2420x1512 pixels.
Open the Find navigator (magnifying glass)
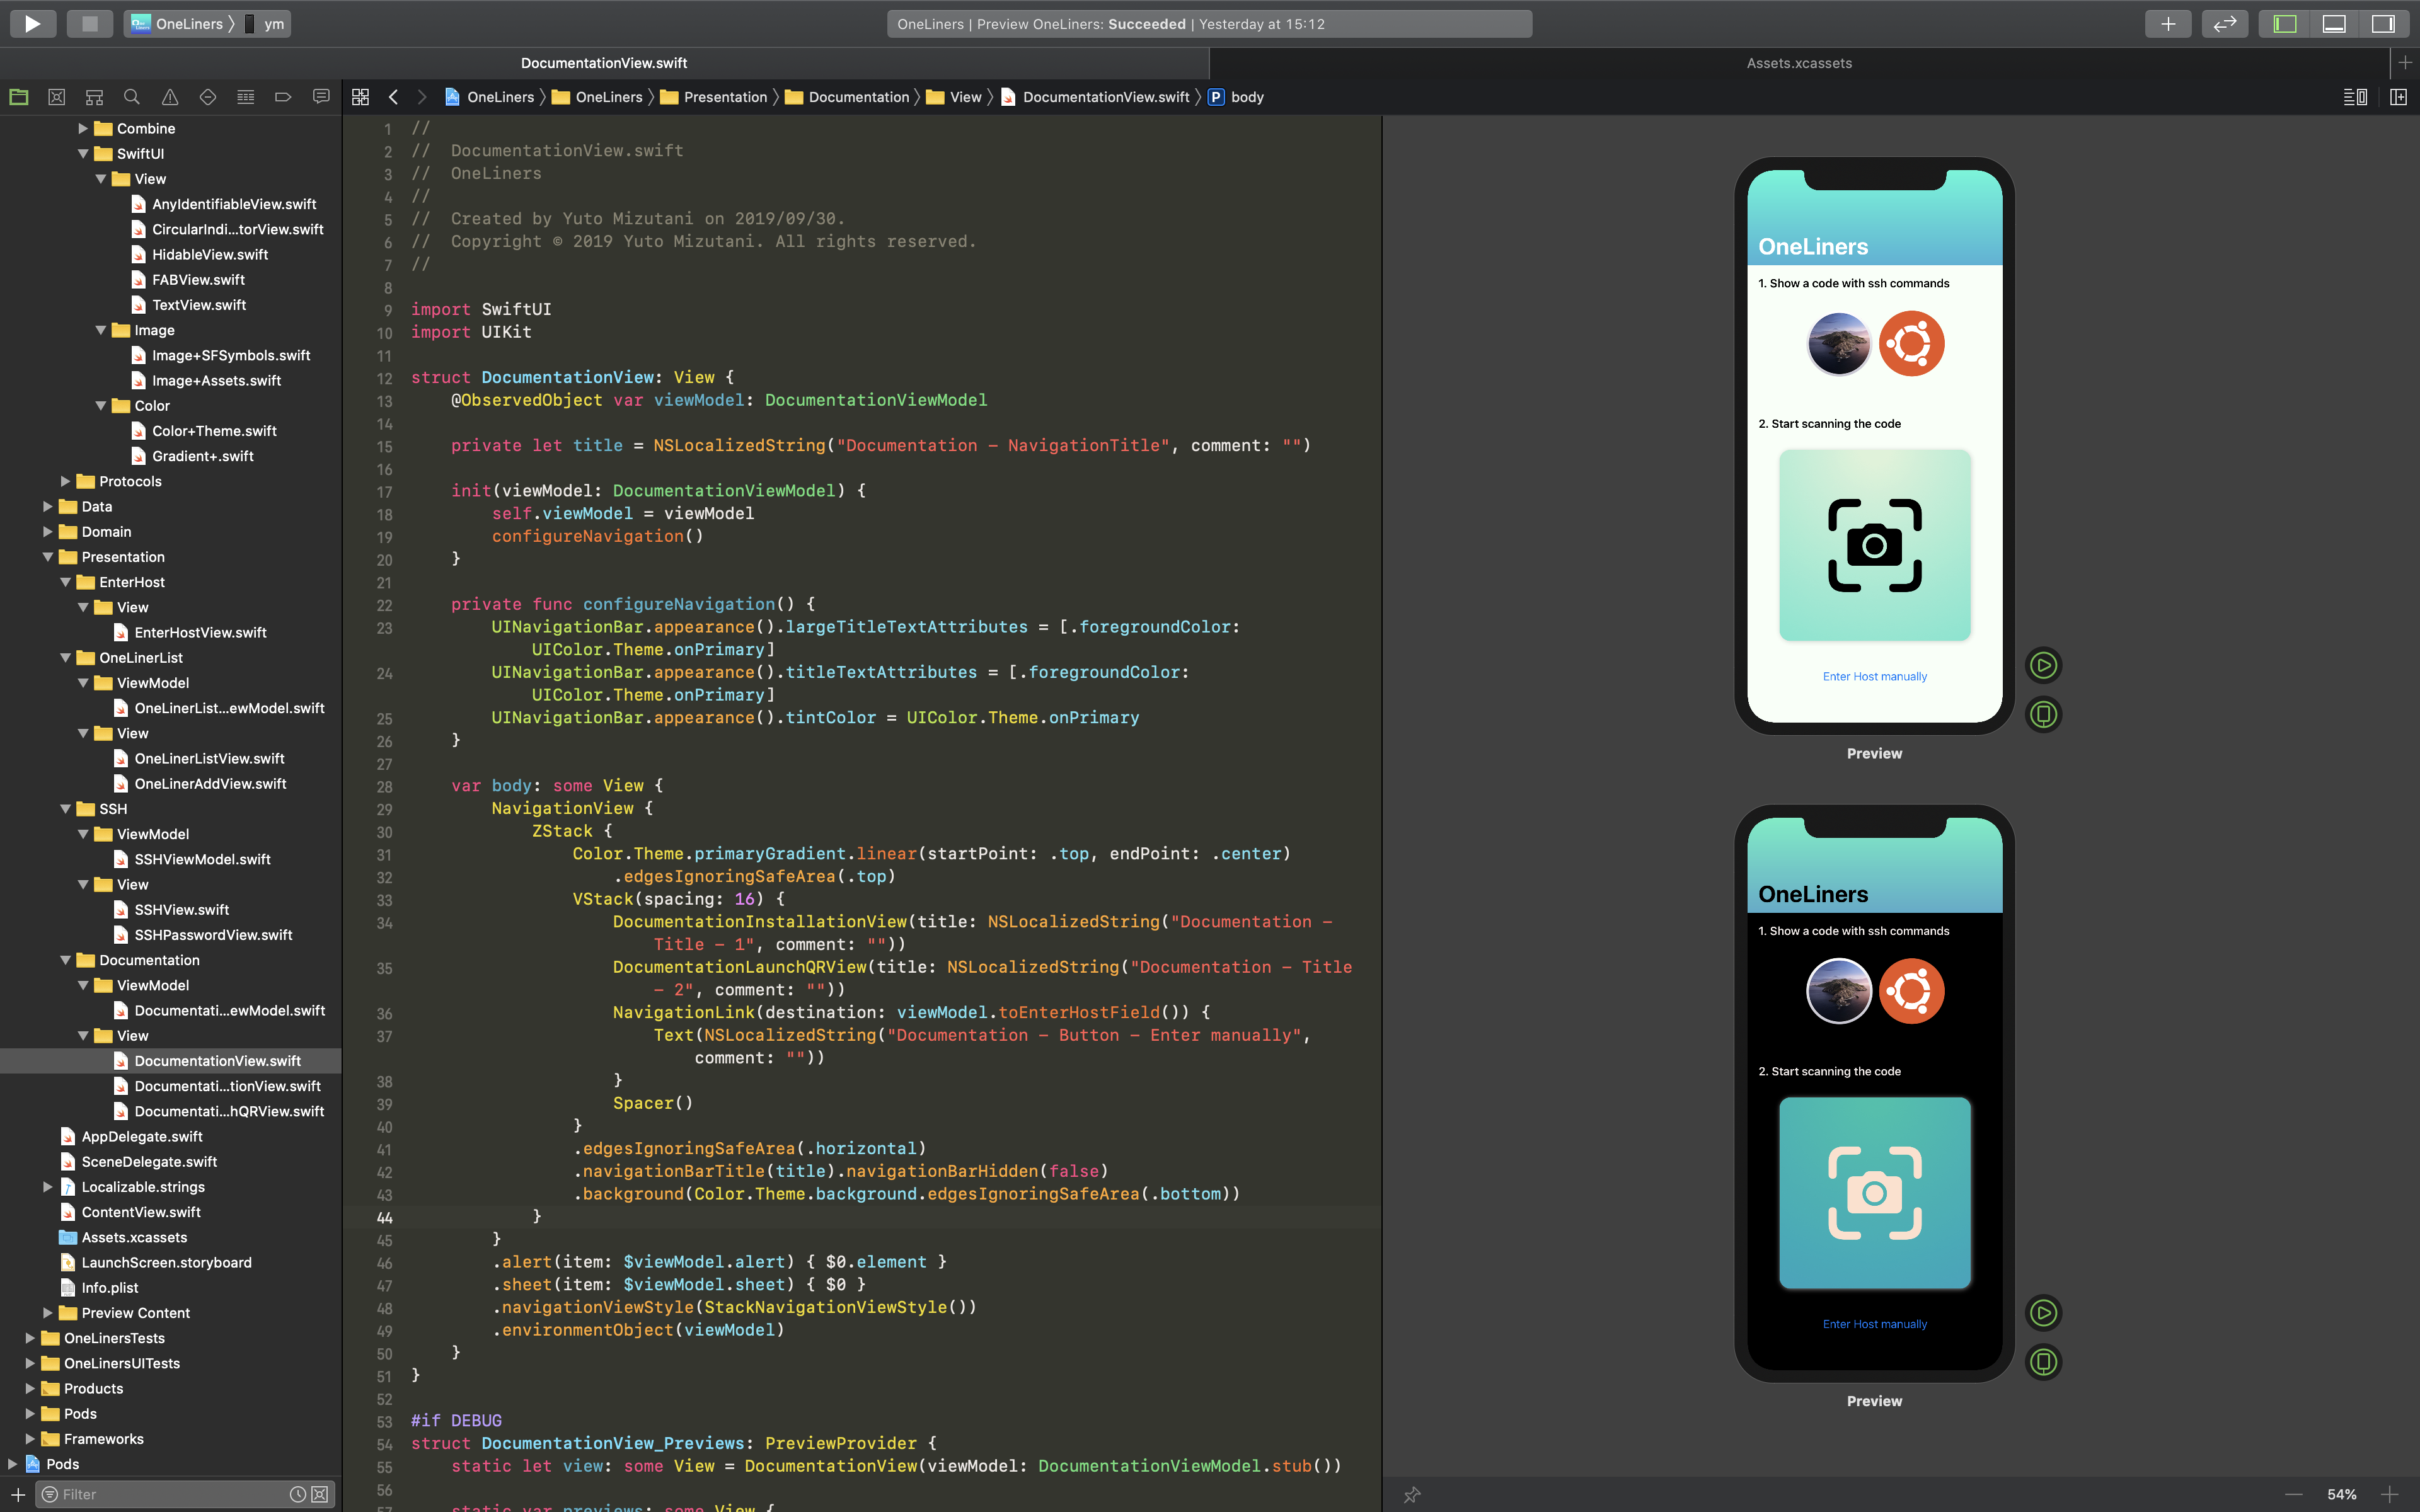[x=132, y=96]
